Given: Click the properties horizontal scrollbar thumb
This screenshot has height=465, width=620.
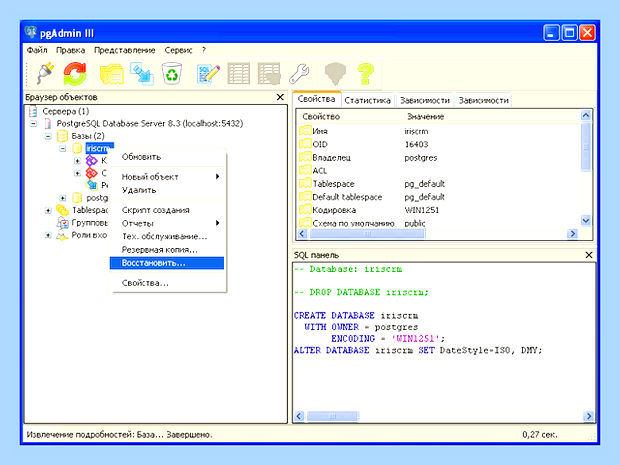Looking at the screenshot, I should (367, 234).
